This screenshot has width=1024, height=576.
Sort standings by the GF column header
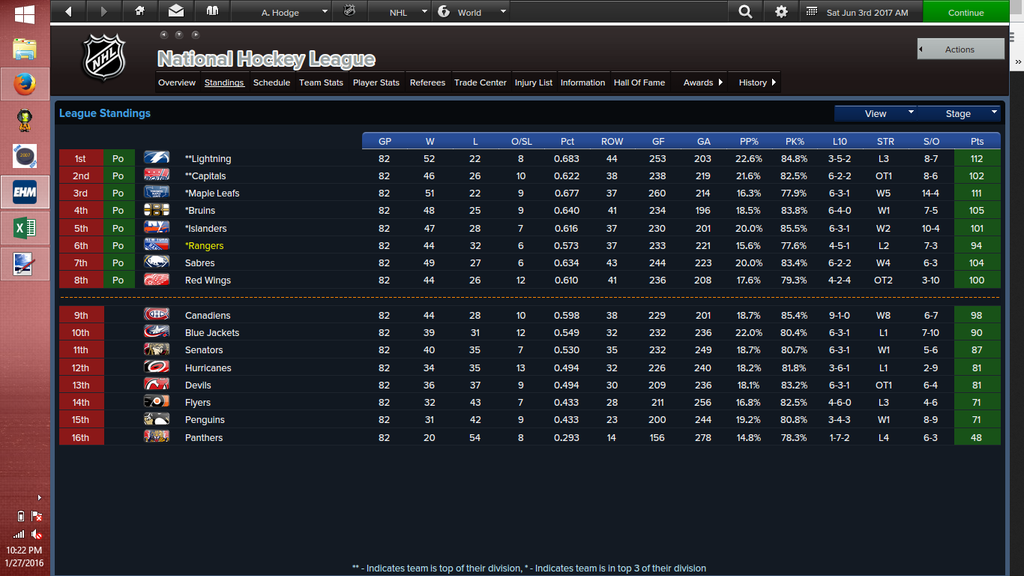click(658, 141)
